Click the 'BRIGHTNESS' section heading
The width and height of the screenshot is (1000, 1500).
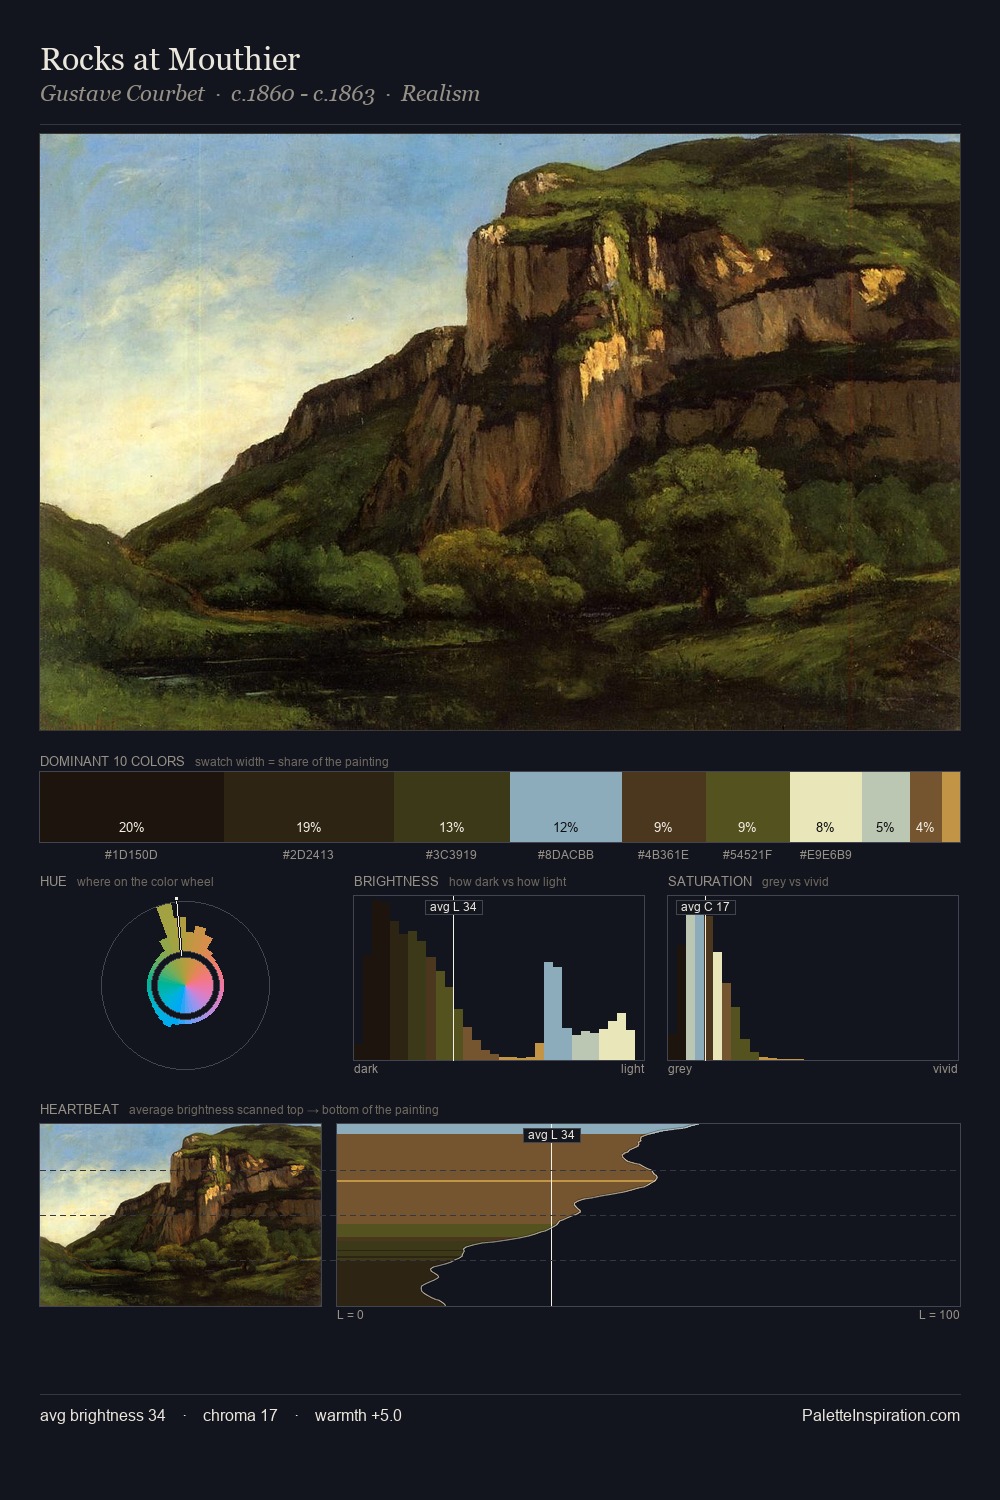pos(396,881)
